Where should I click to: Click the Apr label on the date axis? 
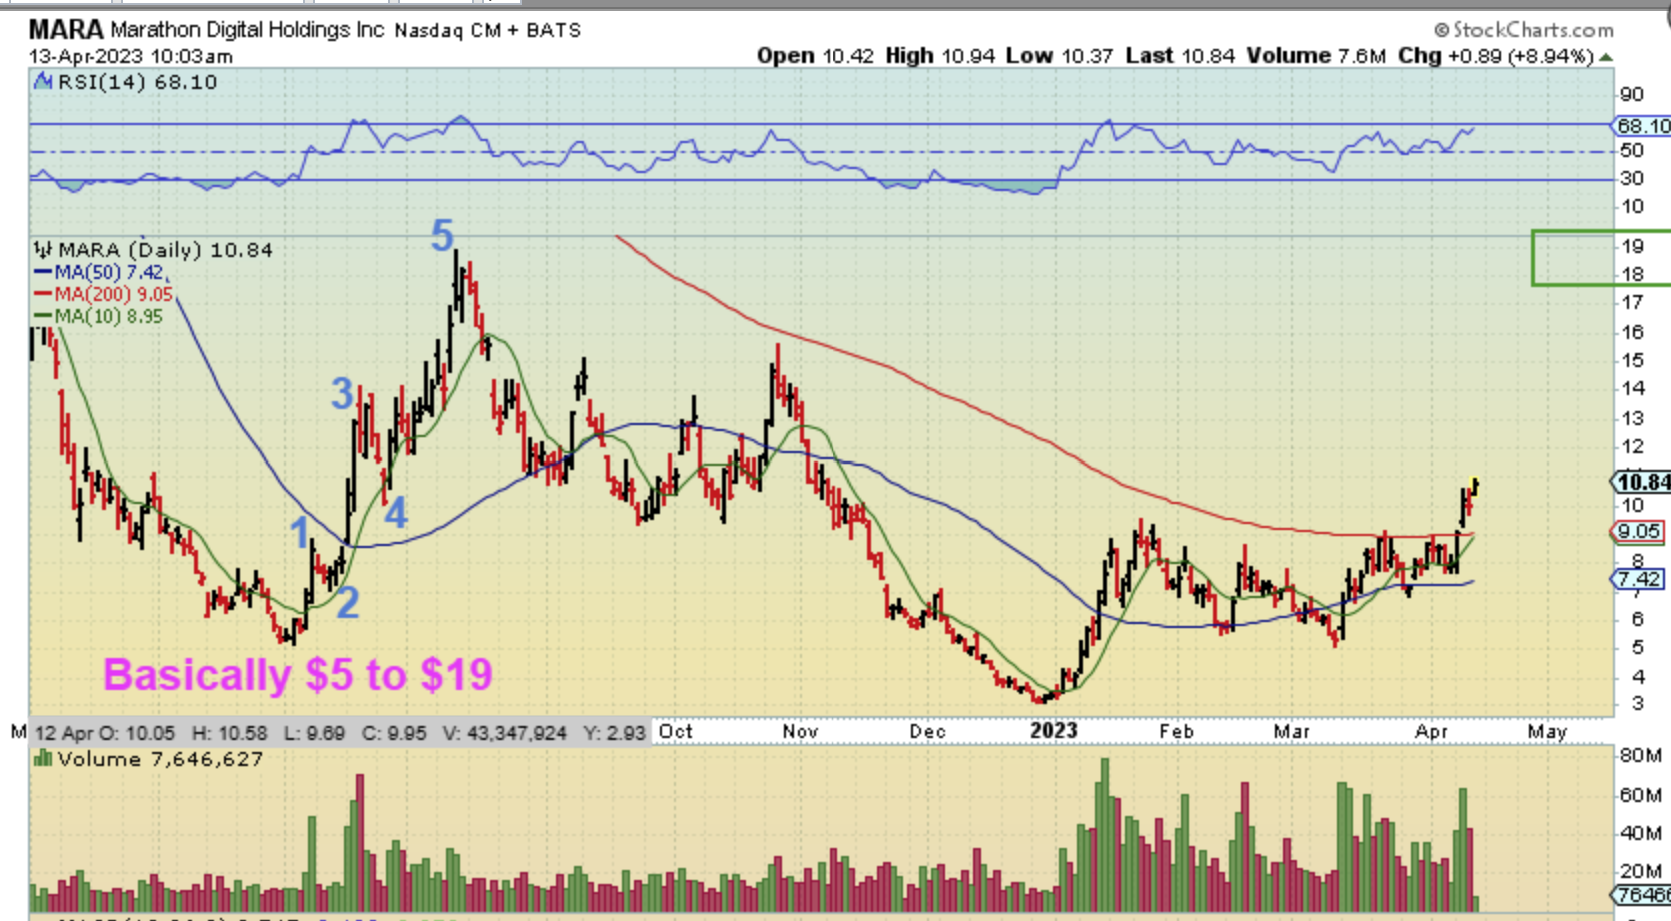(x=1431, y=731)
